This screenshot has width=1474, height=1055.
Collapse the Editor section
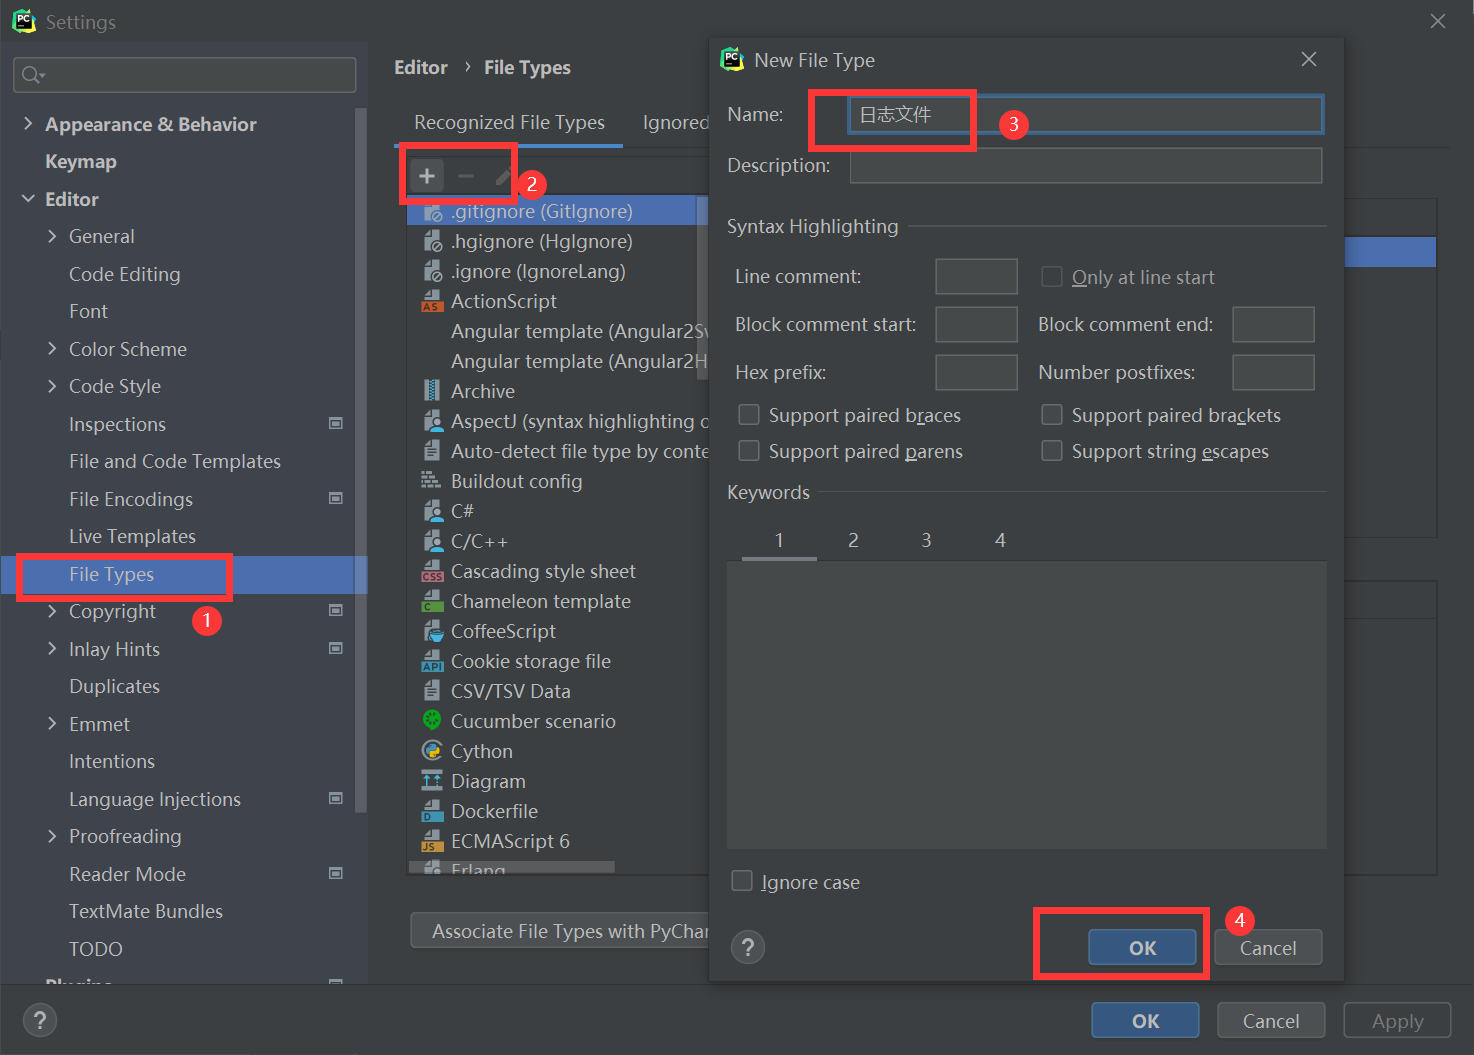28,198
